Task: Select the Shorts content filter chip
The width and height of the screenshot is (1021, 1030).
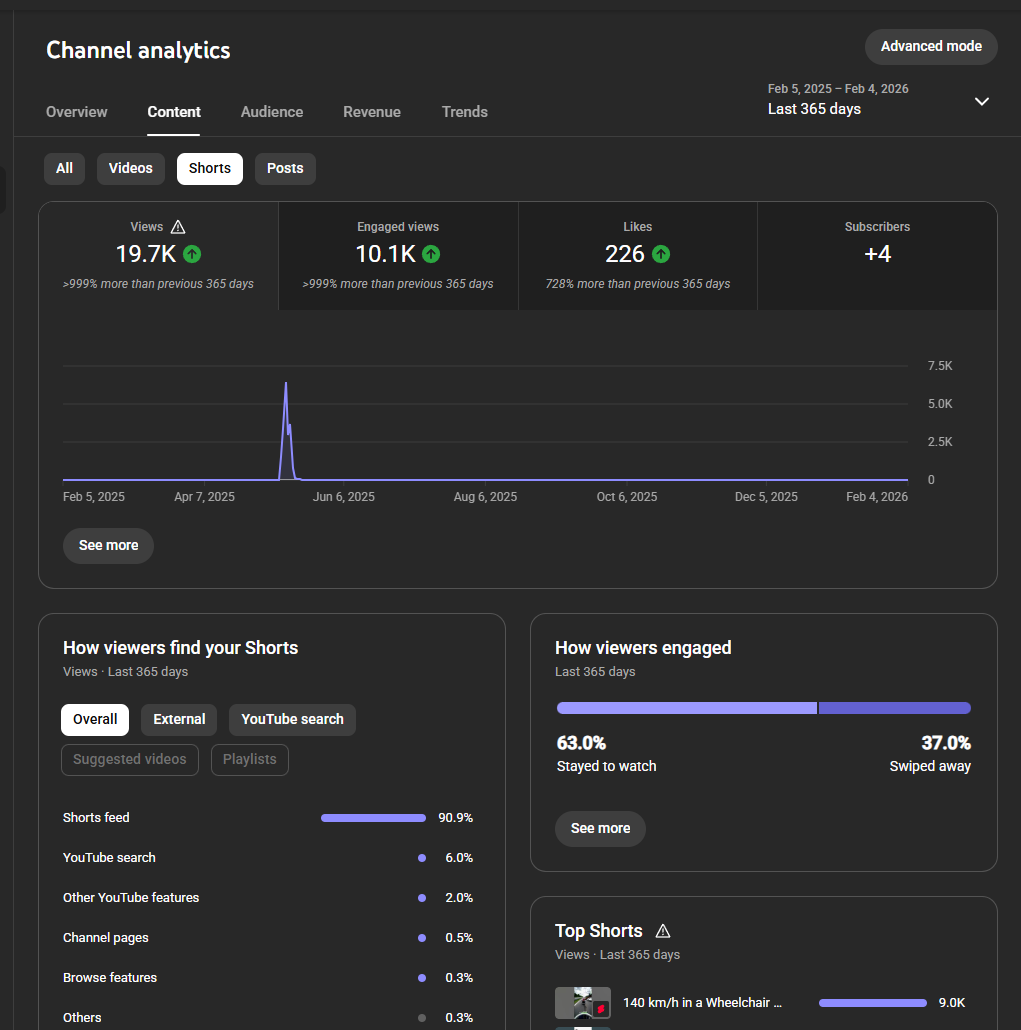Action: click(210, 168)
